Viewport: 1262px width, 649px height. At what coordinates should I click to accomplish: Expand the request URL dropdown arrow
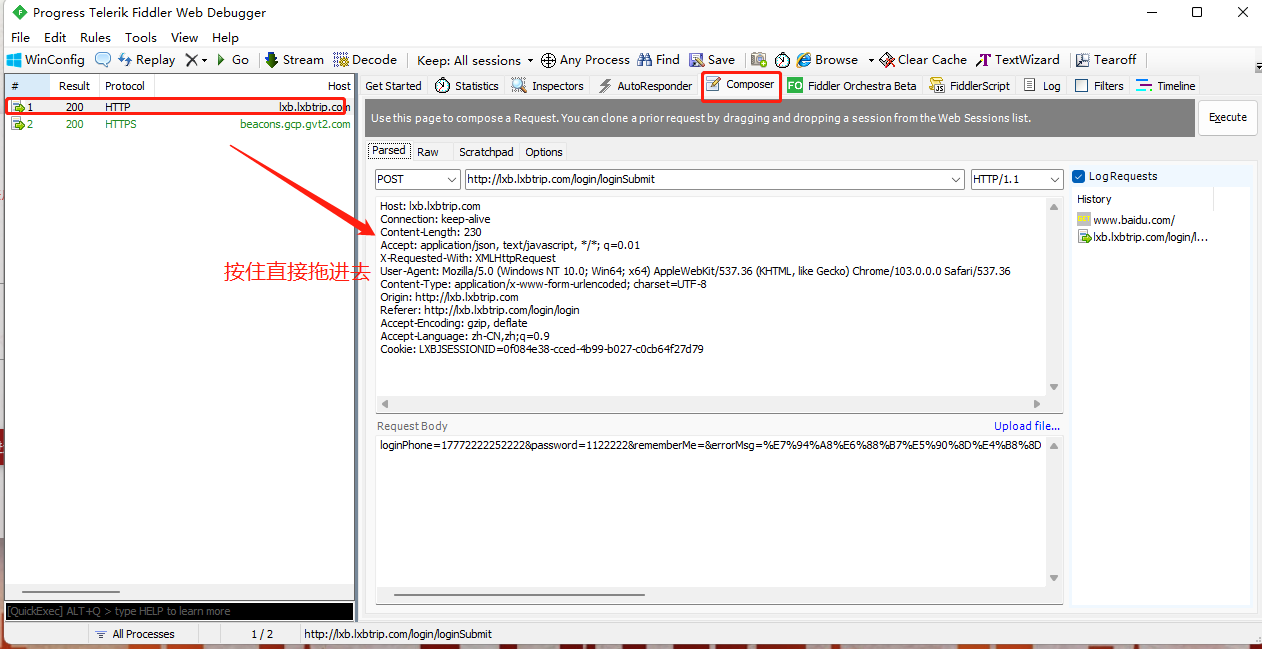click(x=954, y=179)
